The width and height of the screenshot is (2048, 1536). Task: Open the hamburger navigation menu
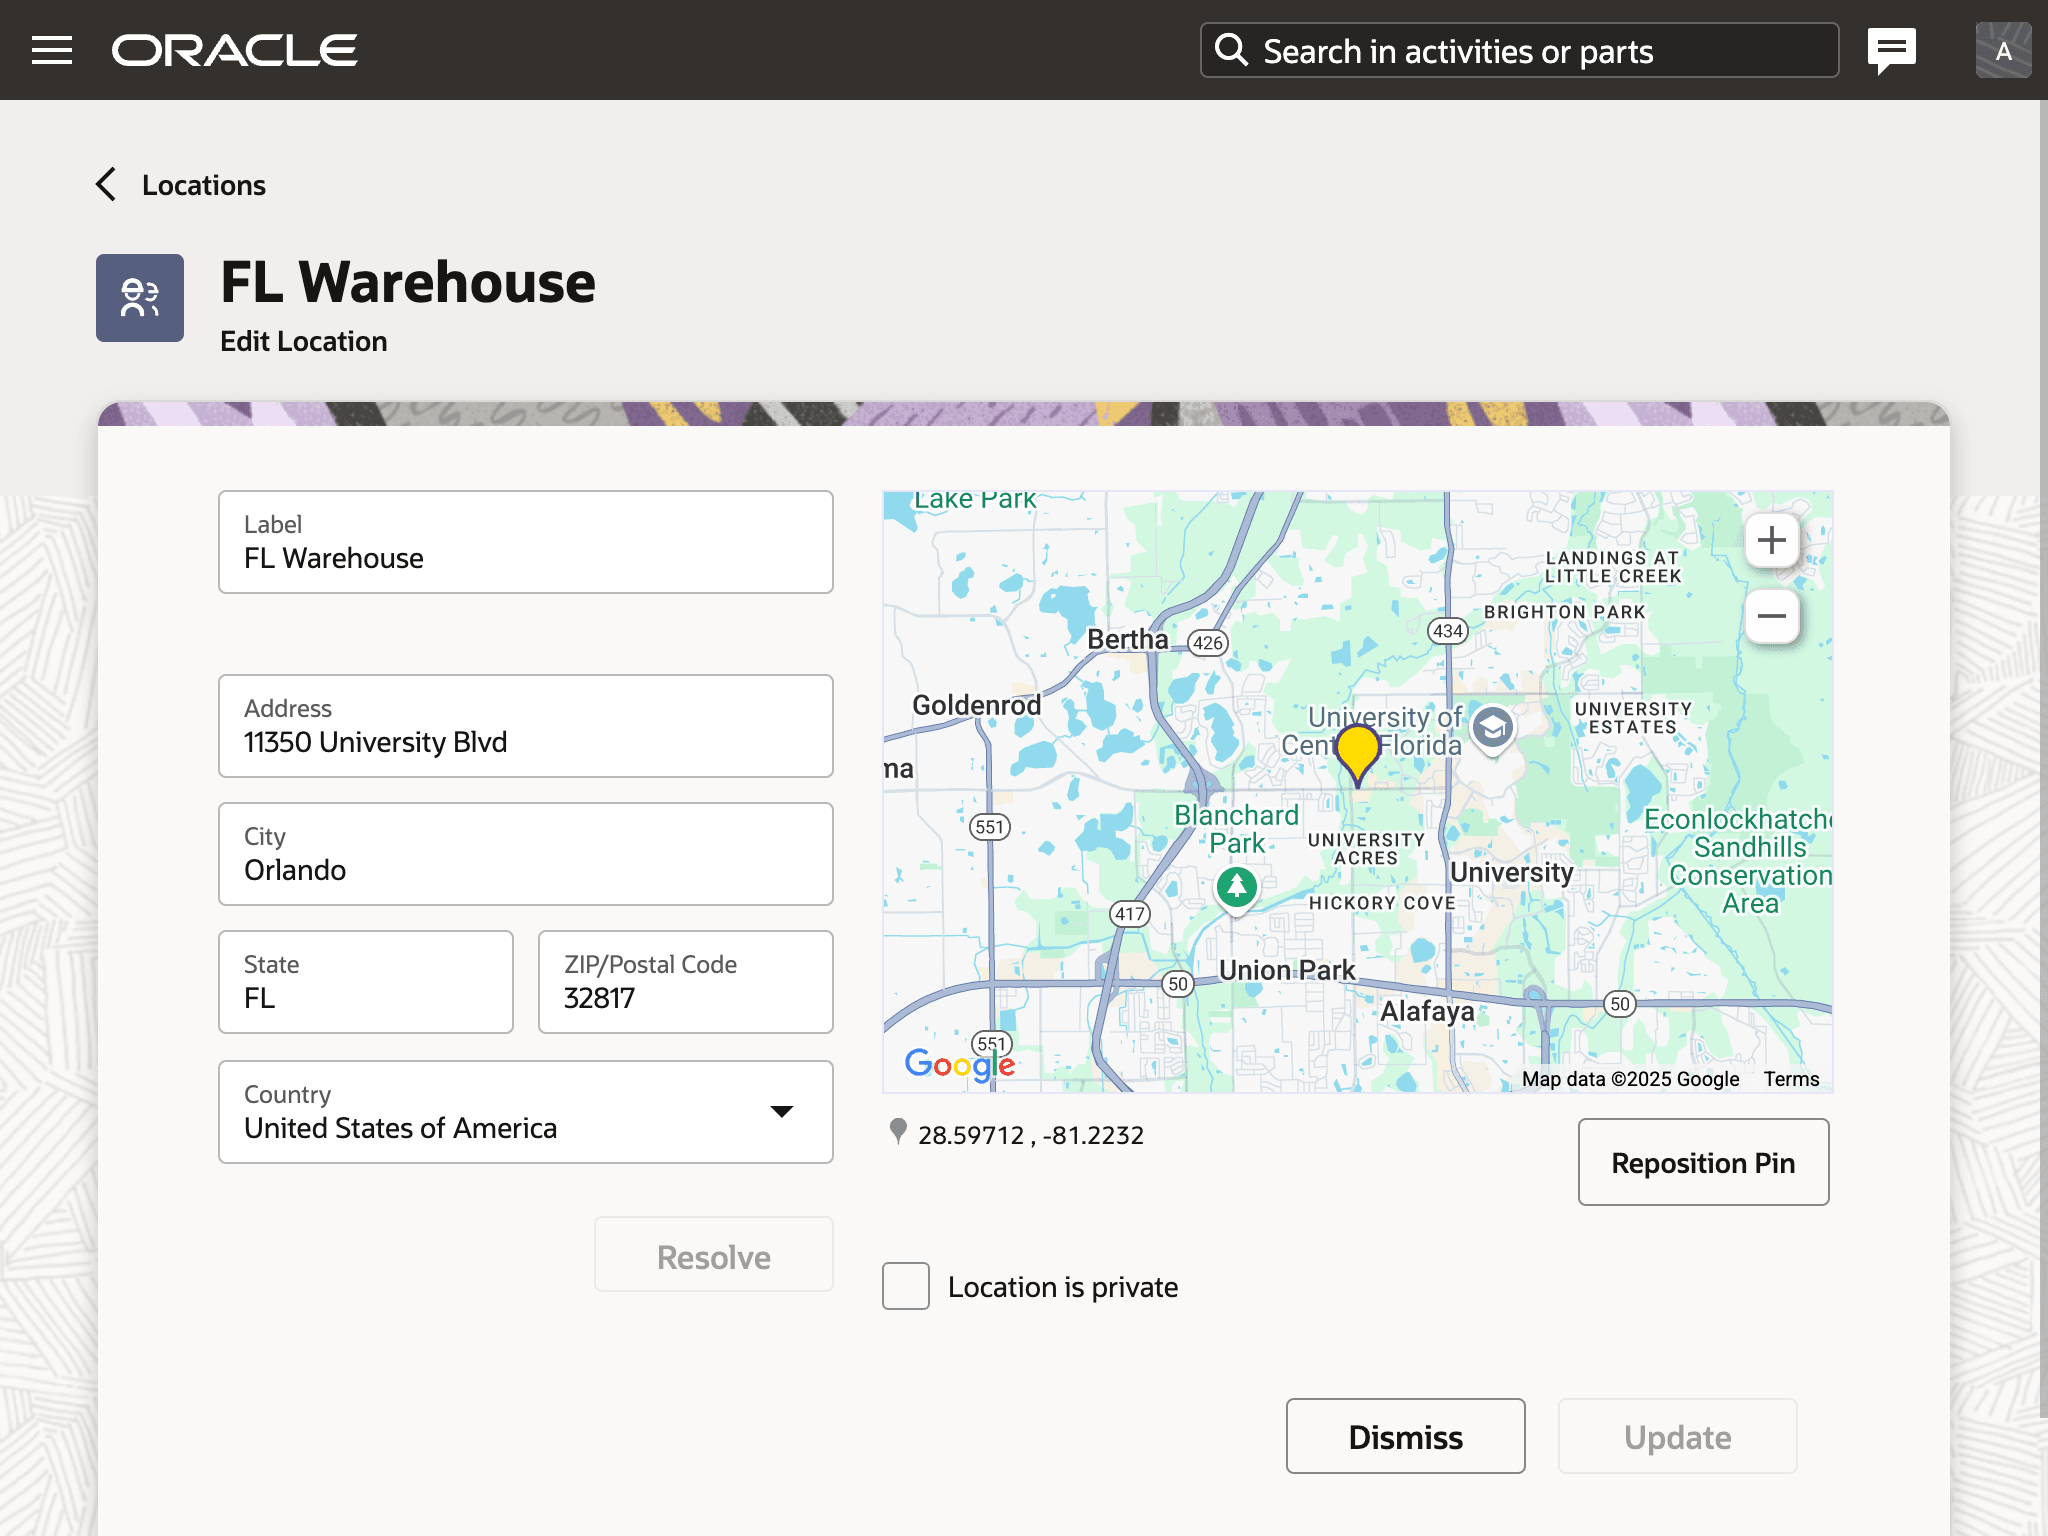(52, 50)
